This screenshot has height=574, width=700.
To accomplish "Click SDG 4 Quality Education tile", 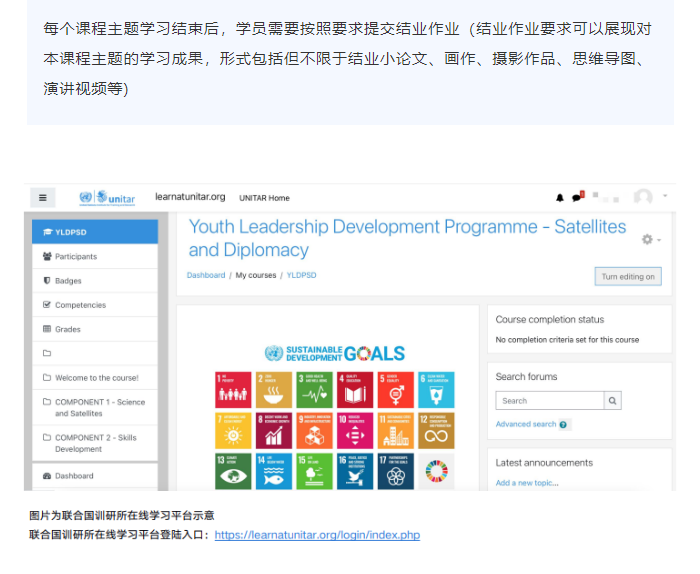I will click(355, 390).
